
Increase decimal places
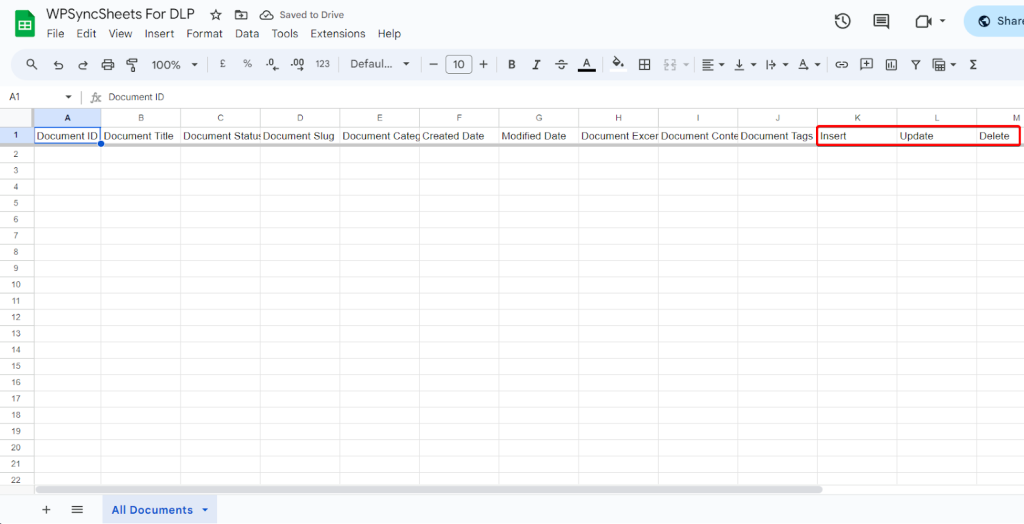297,64
